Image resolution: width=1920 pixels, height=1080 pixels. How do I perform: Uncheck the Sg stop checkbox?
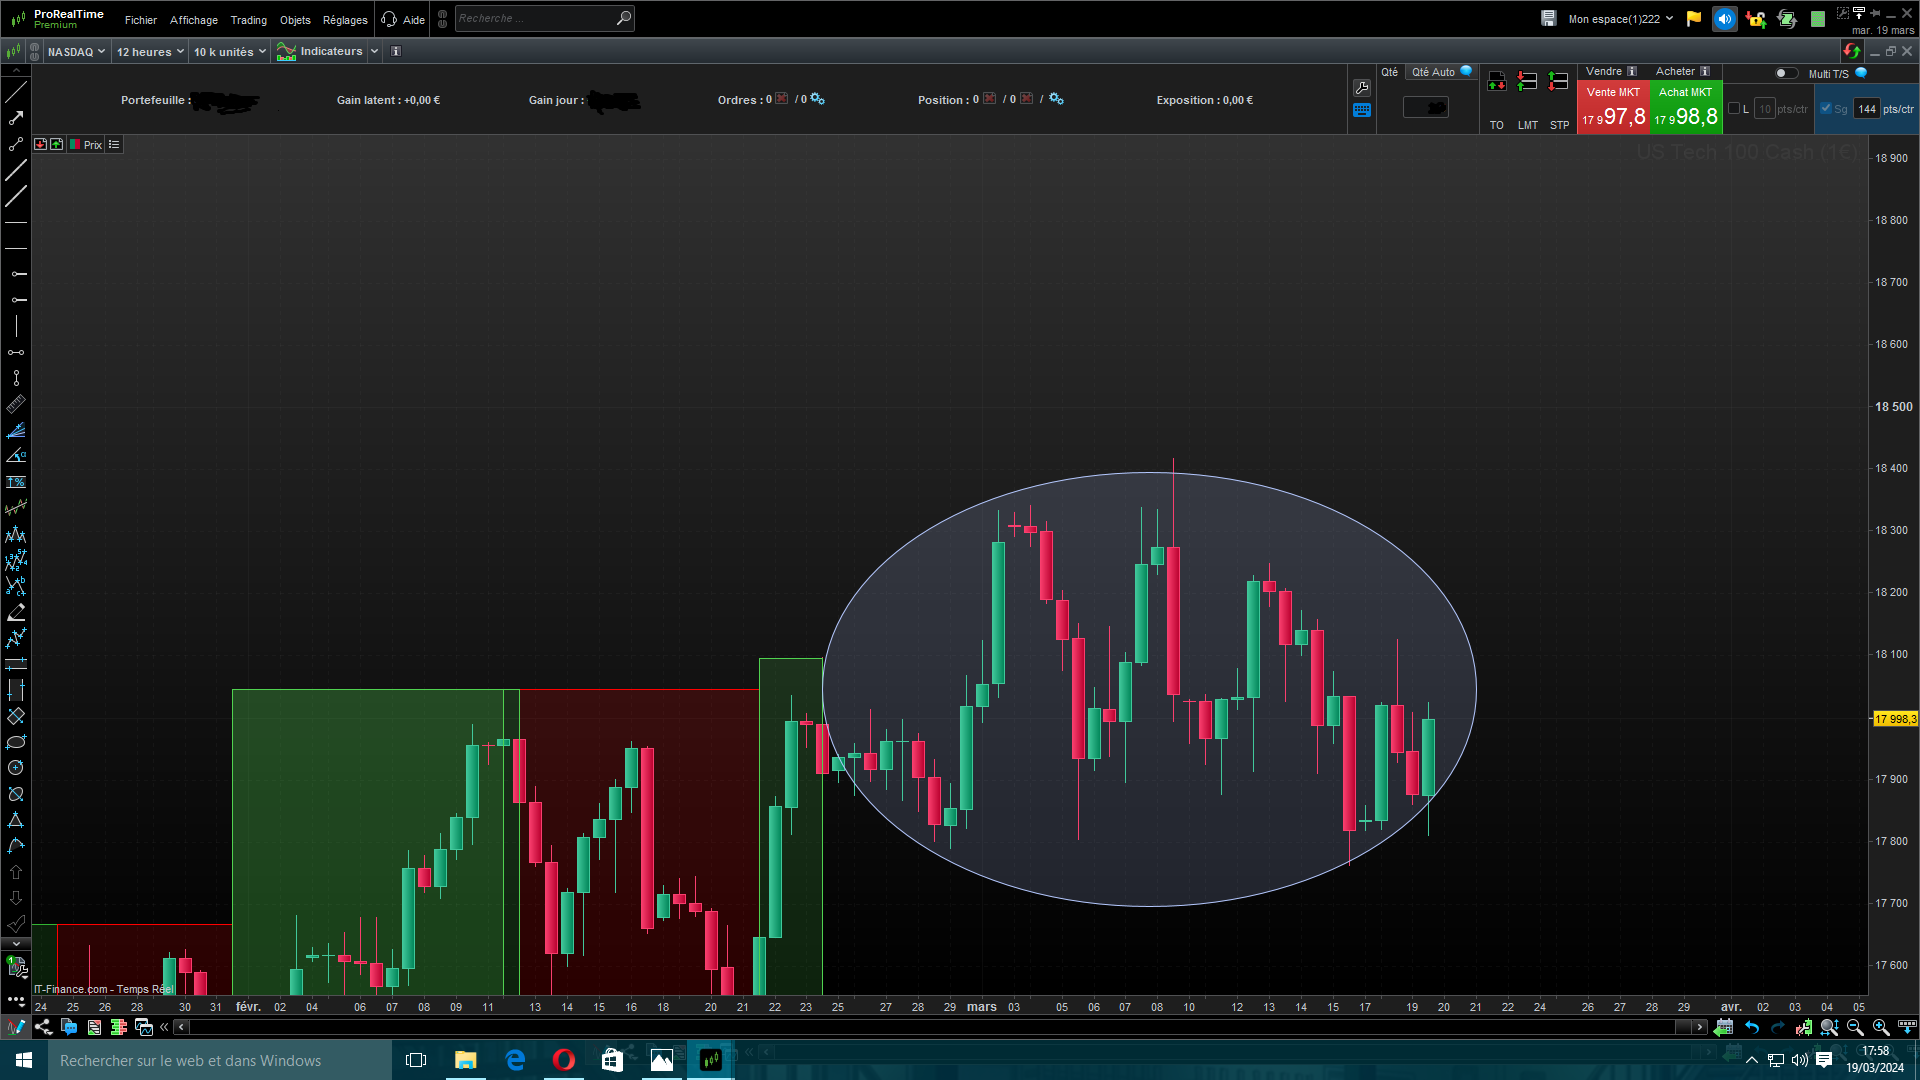pos(1826,109)
